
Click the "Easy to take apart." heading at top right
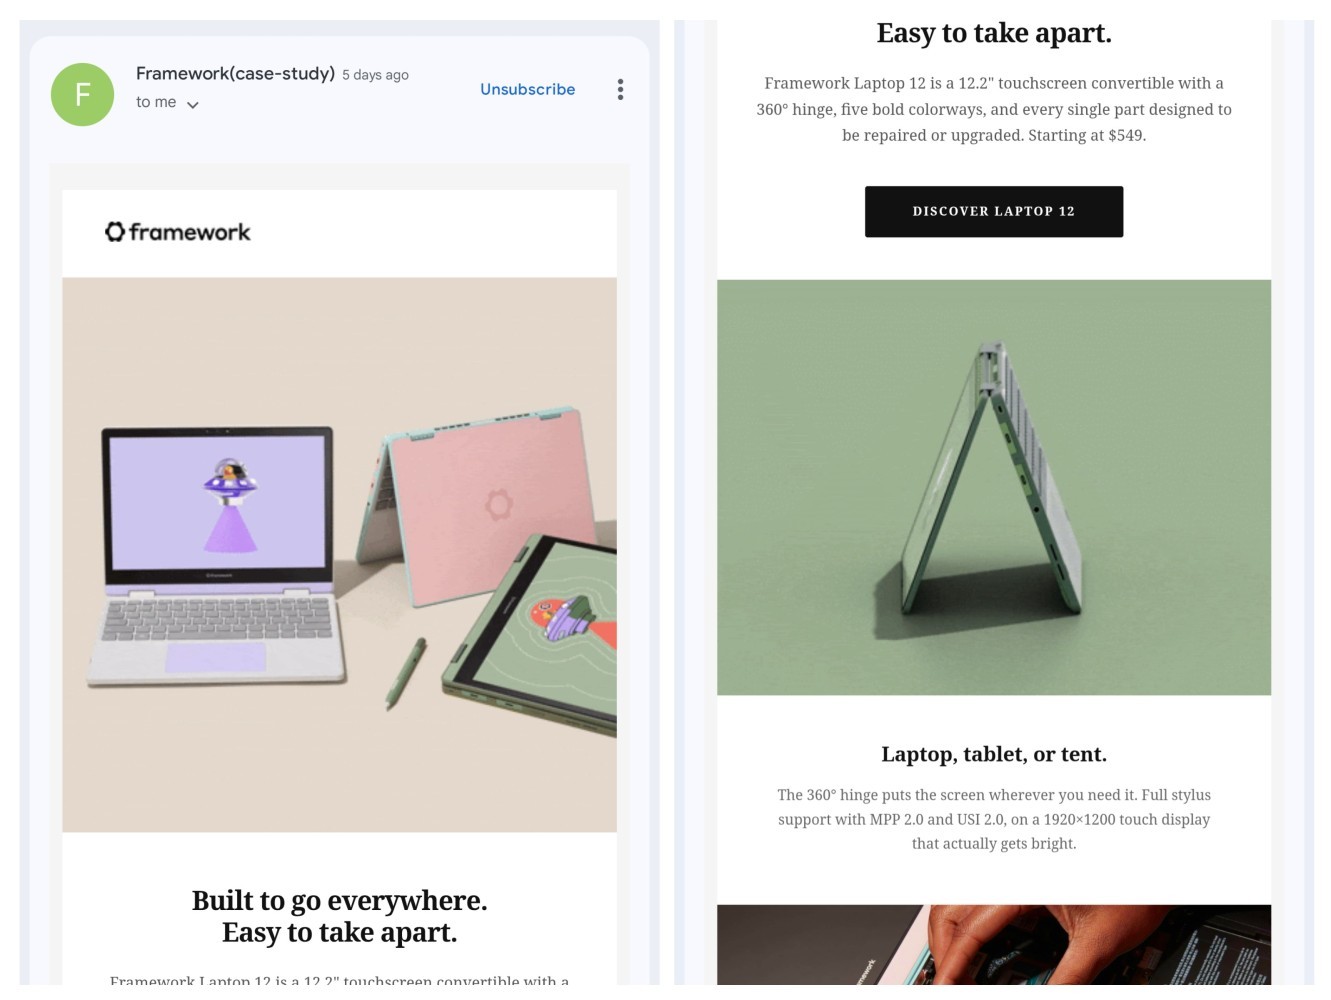994,33
